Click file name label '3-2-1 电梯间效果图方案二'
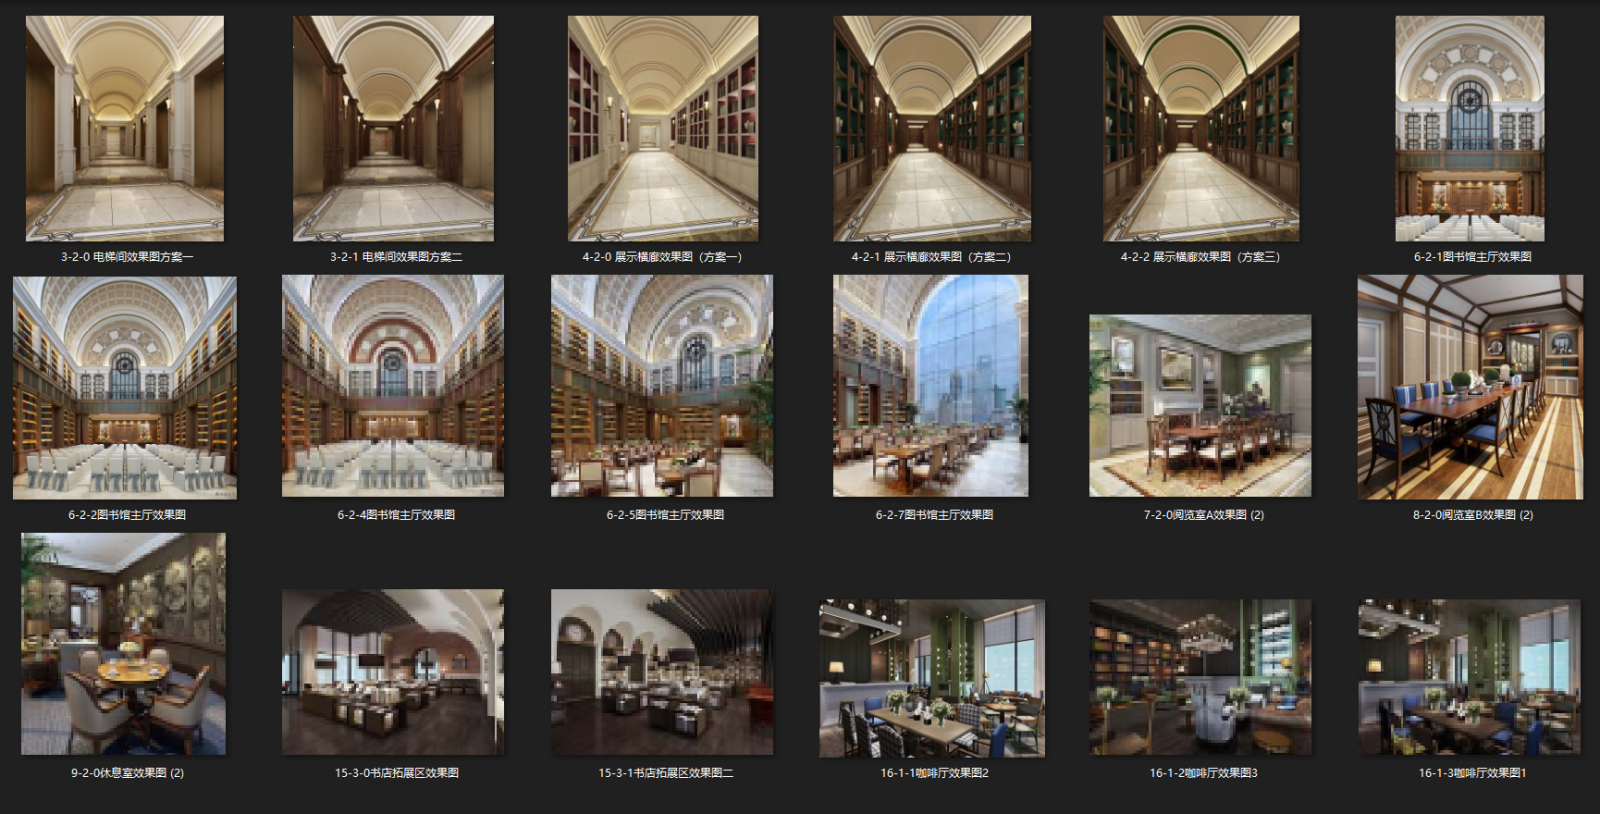This screenshot has height=814, width=1600. tap(396, 257)
